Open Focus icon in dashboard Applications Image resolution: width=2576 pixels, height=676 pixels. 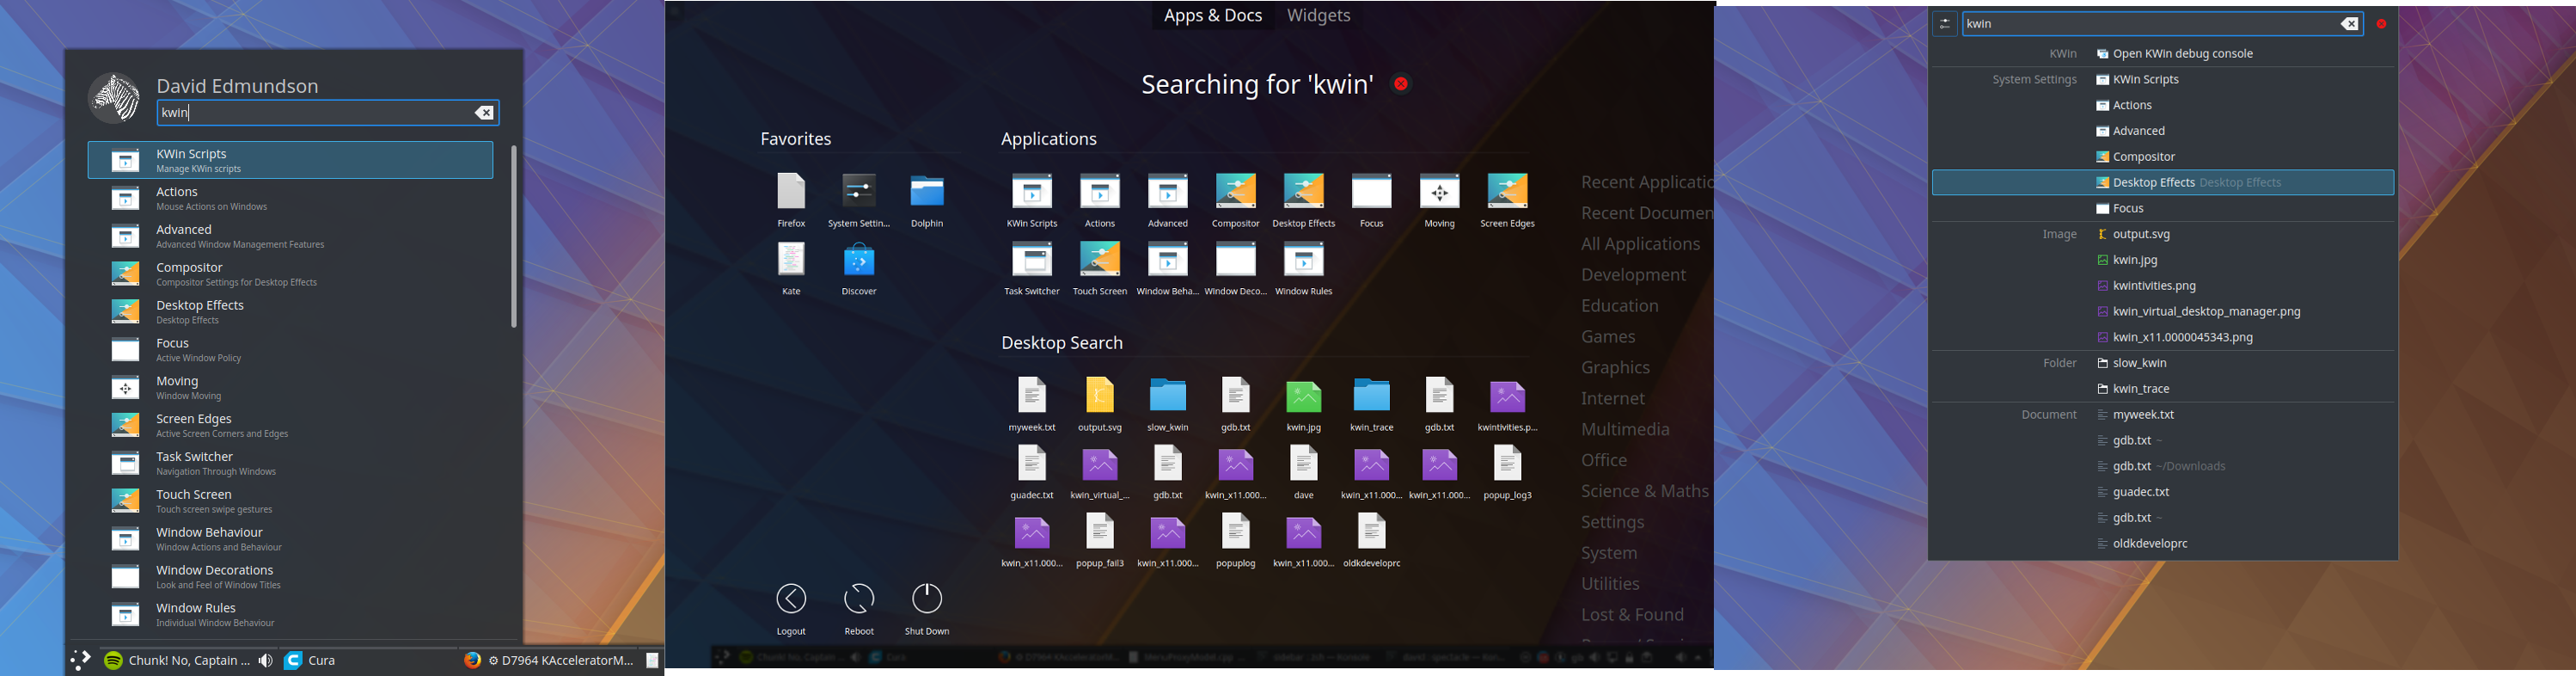pos(1371,200)
